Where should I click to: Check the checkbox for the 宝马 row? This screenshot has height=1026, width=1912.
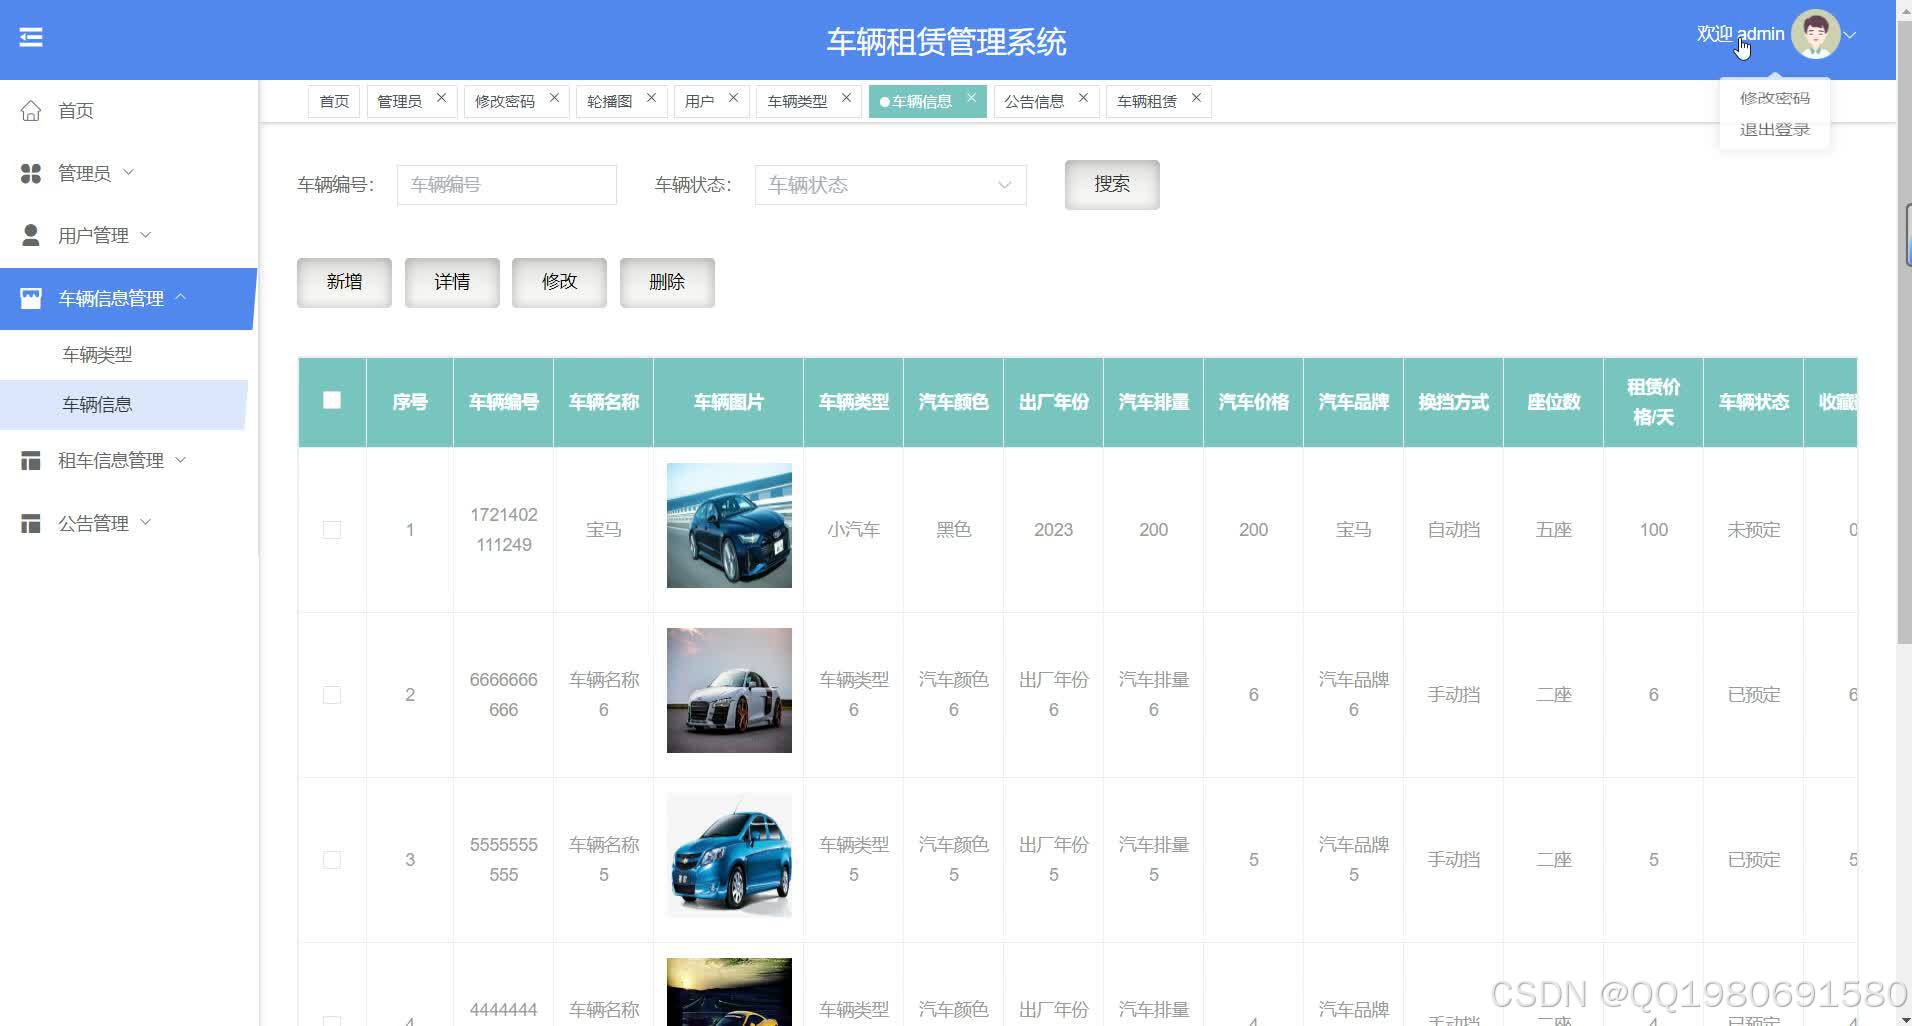tap(332, 529)
